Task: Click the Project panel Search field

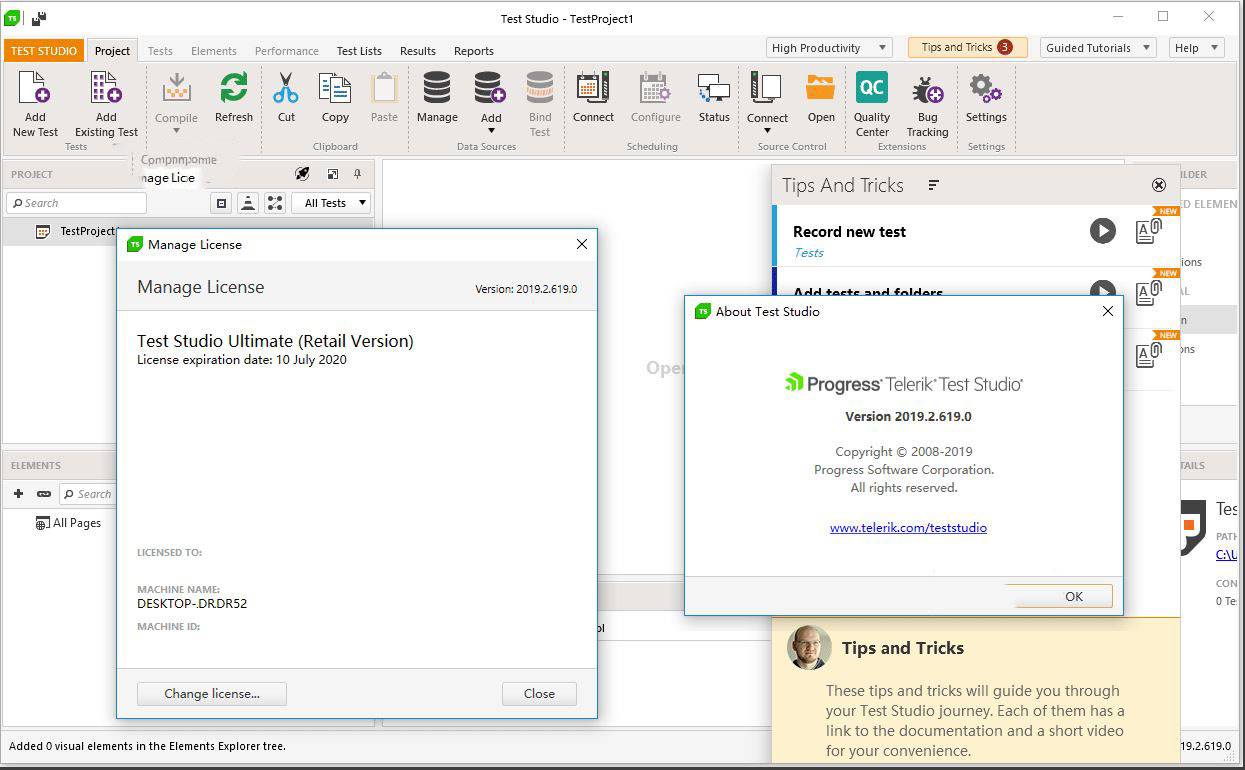Action: pos(77,203)
